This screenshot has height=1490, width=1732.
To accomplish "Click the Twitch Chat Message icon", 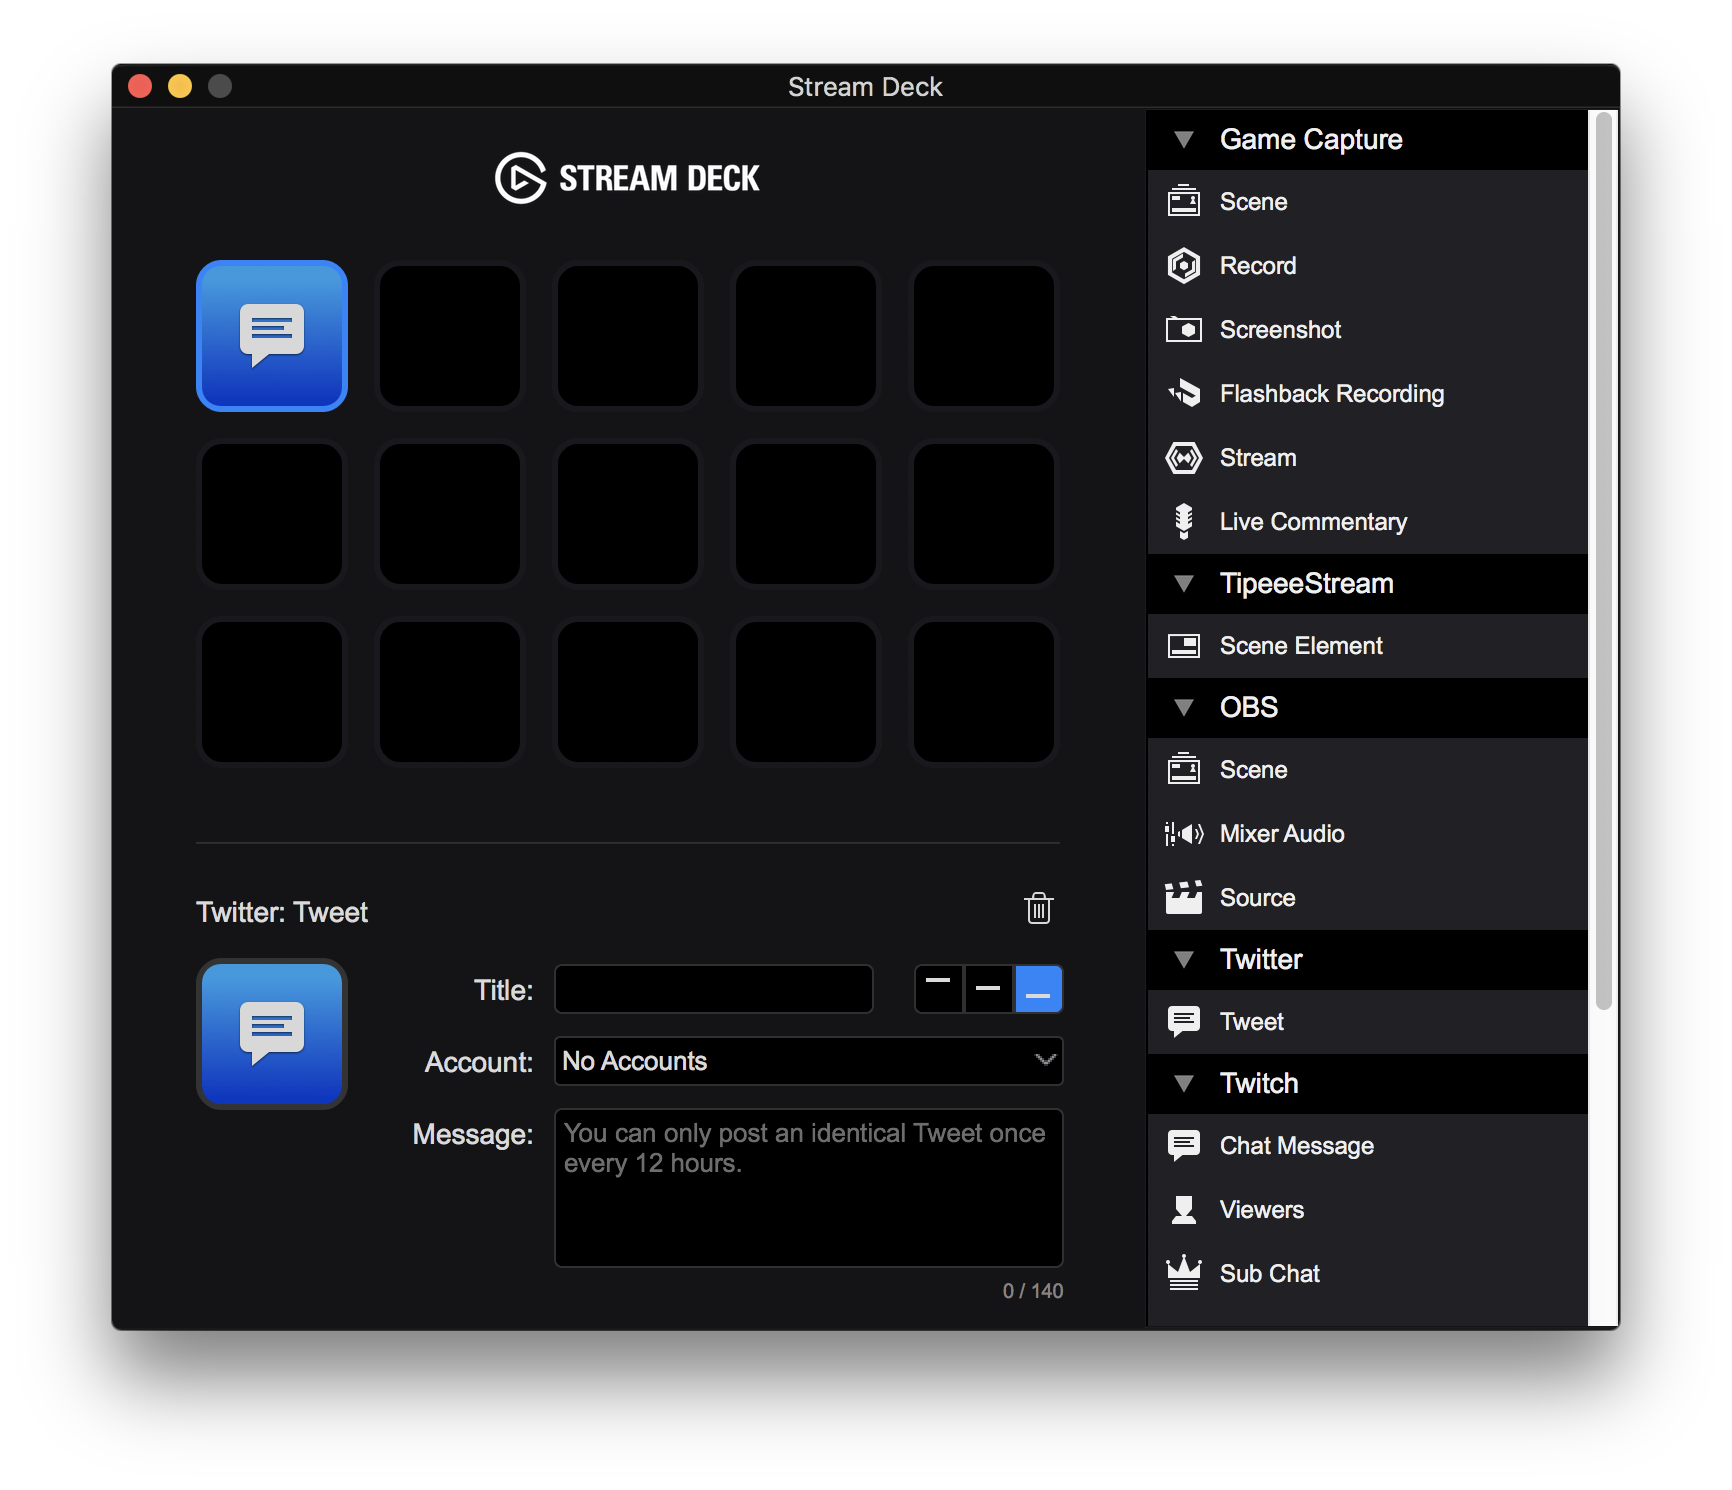I will point(1184,1145).
